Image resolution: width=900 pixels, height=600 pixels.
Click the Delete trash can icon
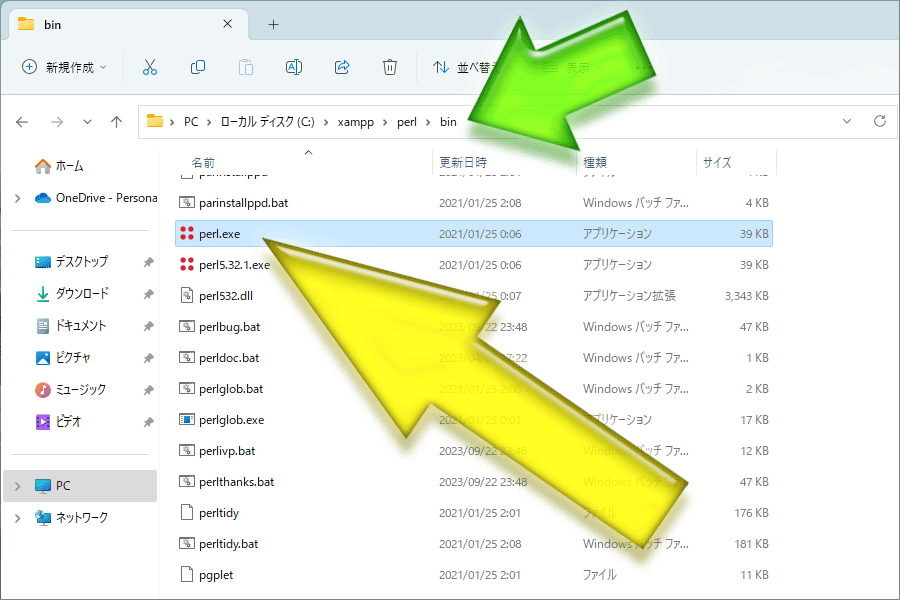tap(390, 67)
